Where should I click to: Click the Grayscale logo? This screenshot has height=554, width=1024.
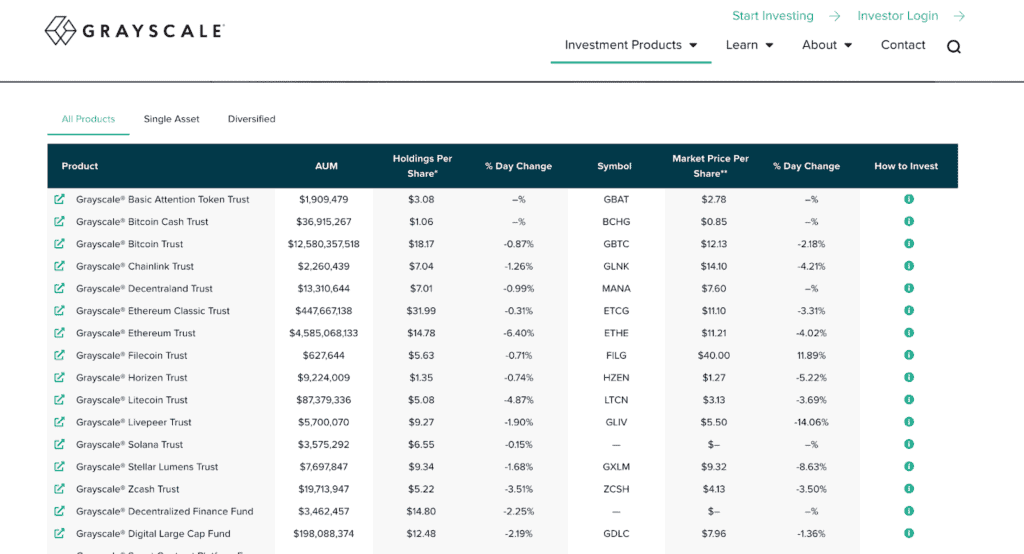tap(135, 31)
